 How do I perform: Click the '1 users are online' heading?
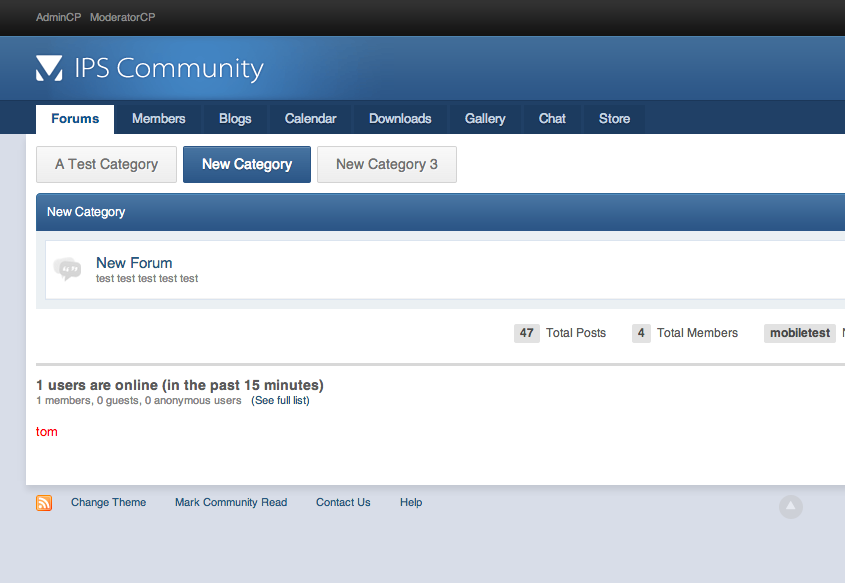[x=180, y=385]
